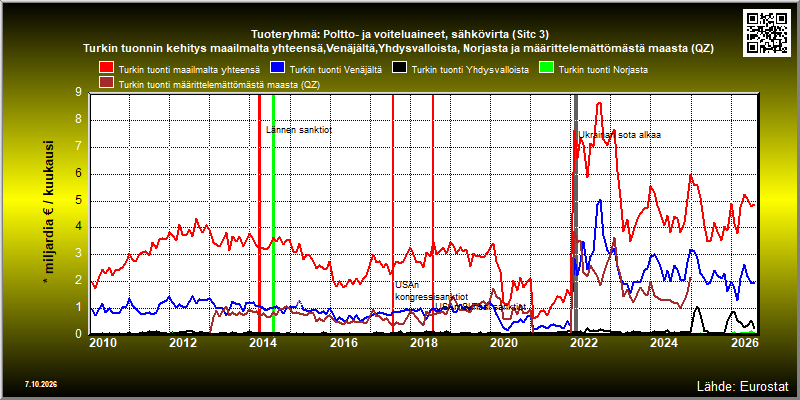Click the subtitle 'Turkin tuonnin kehitys maailmalta yhteensä'
The image size is (800, 400).
(398, 49)
